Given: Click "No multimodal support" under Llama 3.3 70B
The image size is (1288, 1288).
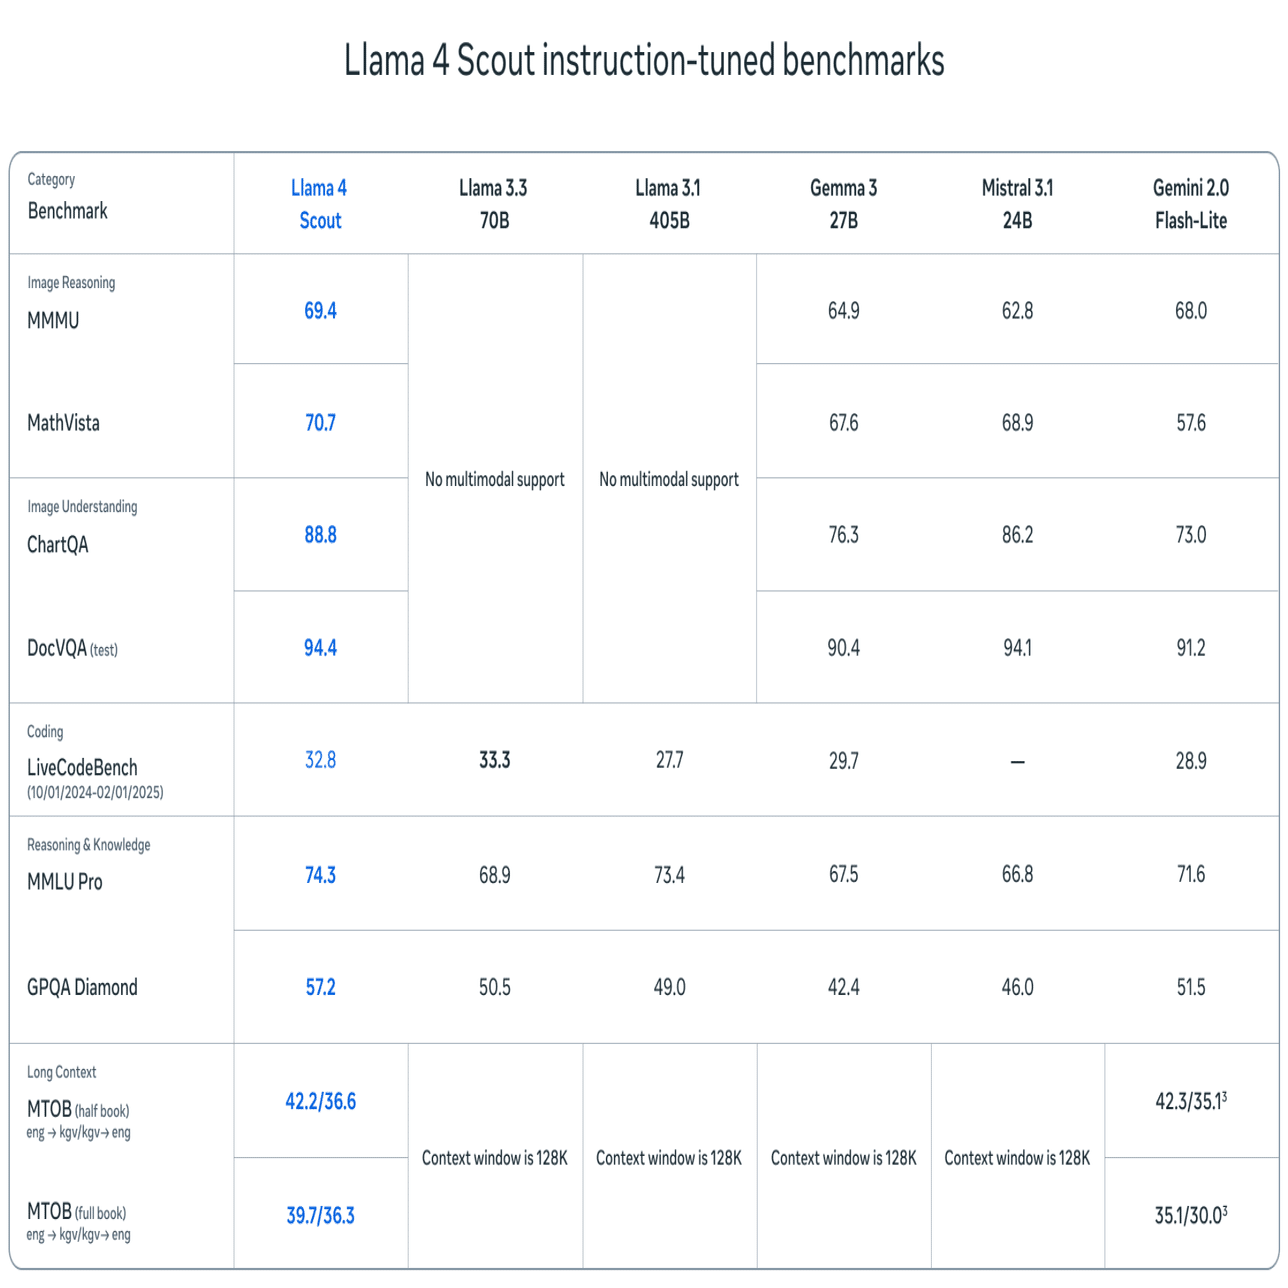Looking at the screenshot, I should tap(494, 480).
